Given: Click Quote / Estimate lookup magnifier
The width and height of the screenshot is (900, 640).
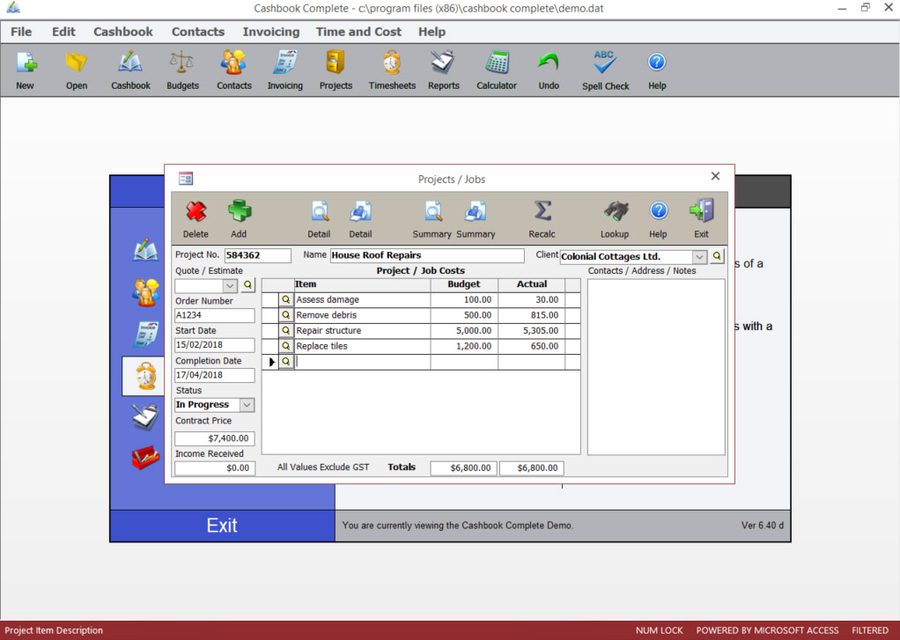Looking at the screenshot, I should coord(247,285).
